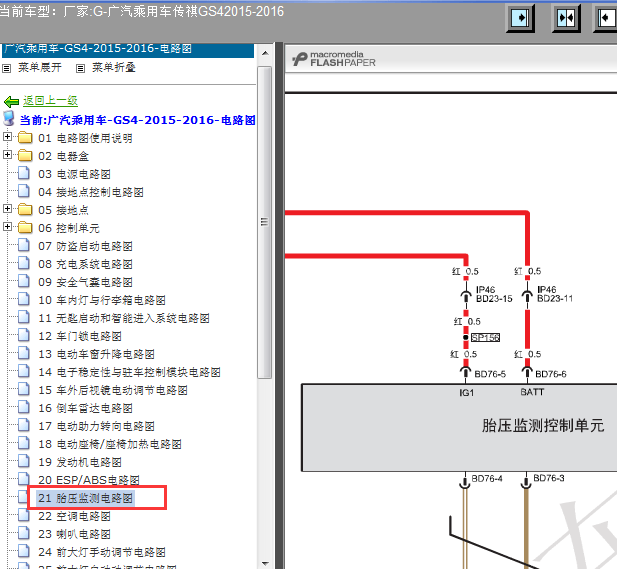Click 菜单展开 to expand all menus

40,68
